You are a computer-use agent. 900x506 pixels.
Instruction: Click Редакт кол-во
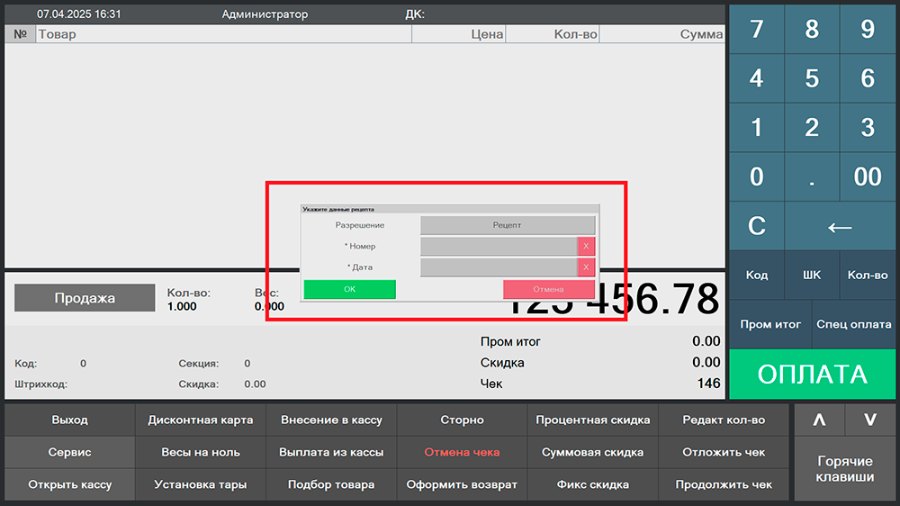[724, 420]
